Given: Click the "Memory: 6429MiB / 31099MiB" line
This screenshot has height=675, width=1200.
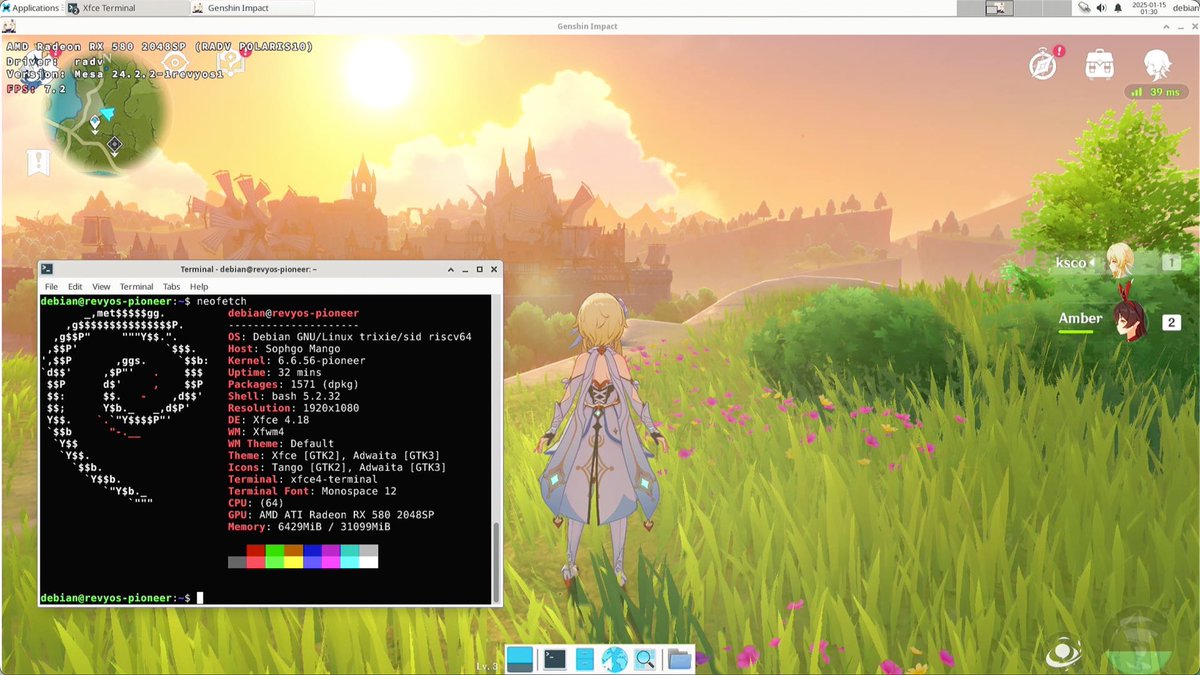Looking at the screenshot, I should coord(309,526).
